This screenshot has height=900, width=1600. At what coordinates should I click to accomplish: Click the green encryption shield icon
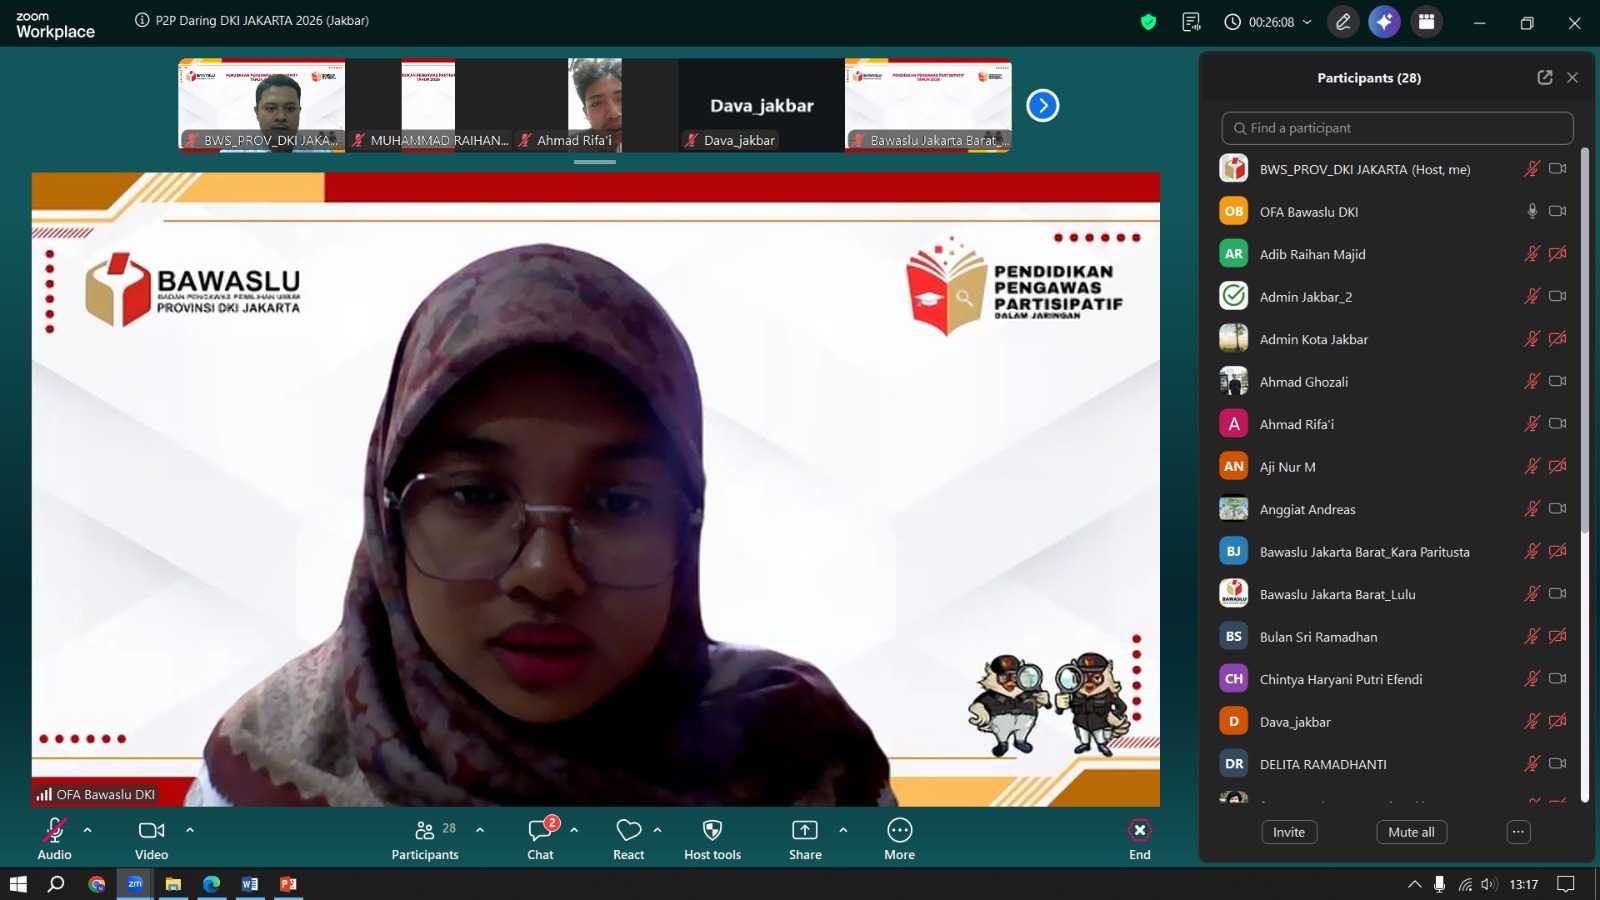tap(1148, 22)
